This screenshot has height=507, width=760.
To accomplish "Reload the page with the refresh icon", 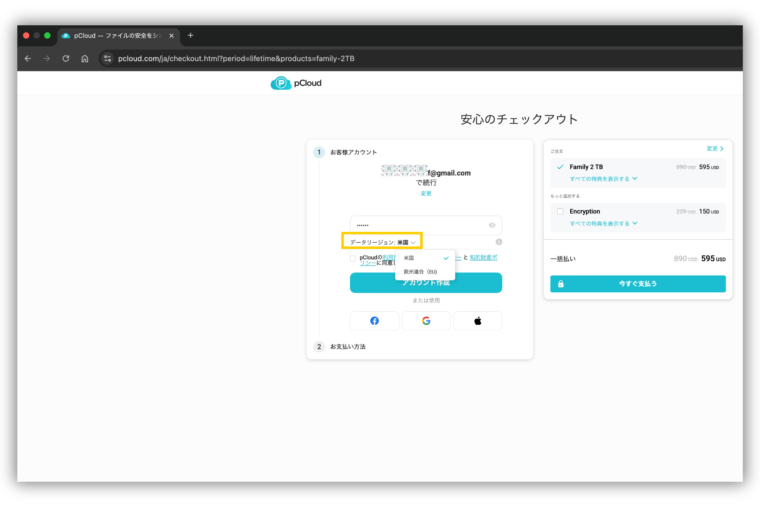I will (66, 59).
